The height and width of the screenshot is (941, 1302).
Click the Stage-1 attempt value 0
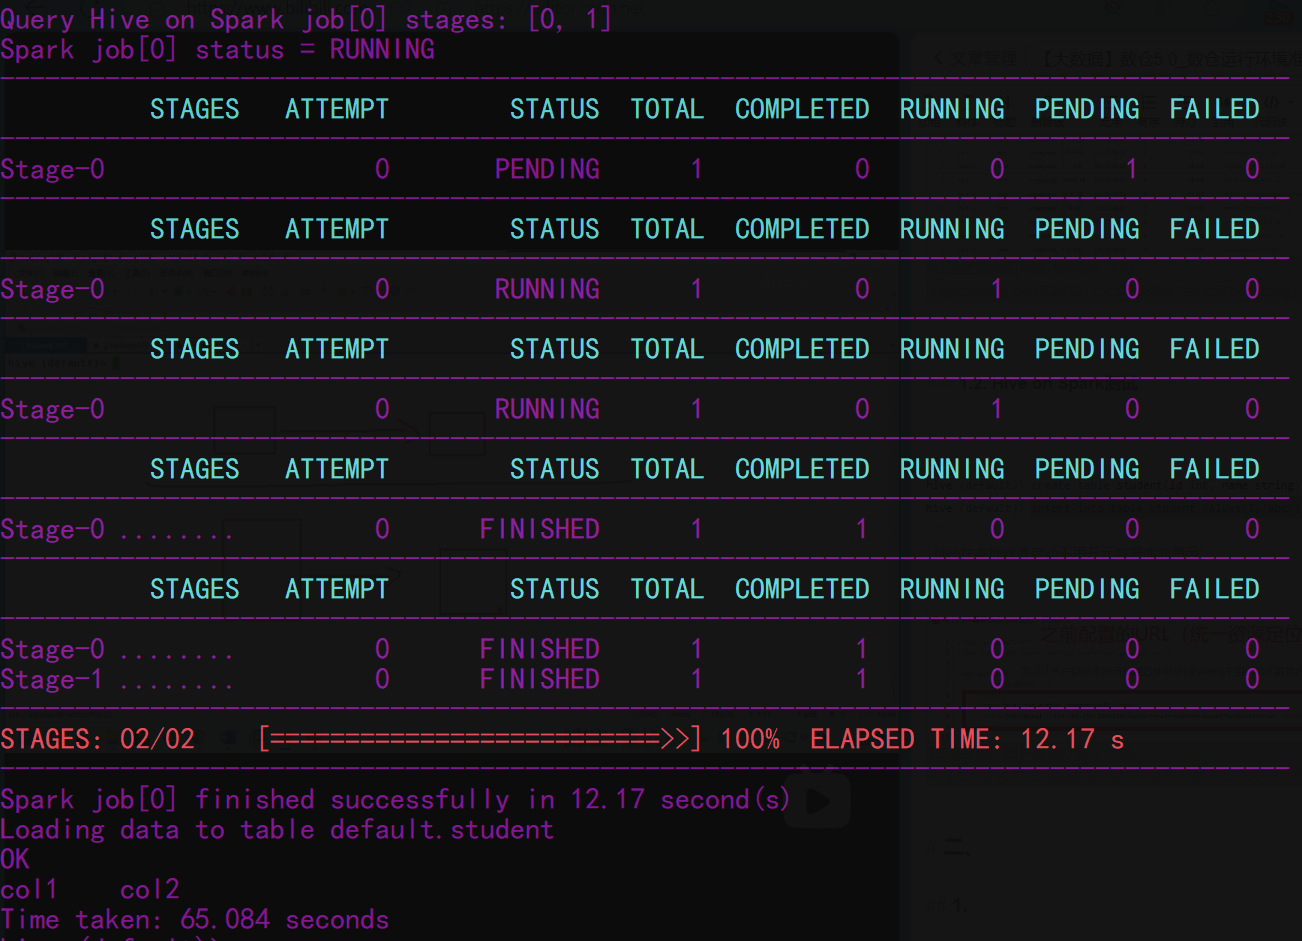[382, 679]
